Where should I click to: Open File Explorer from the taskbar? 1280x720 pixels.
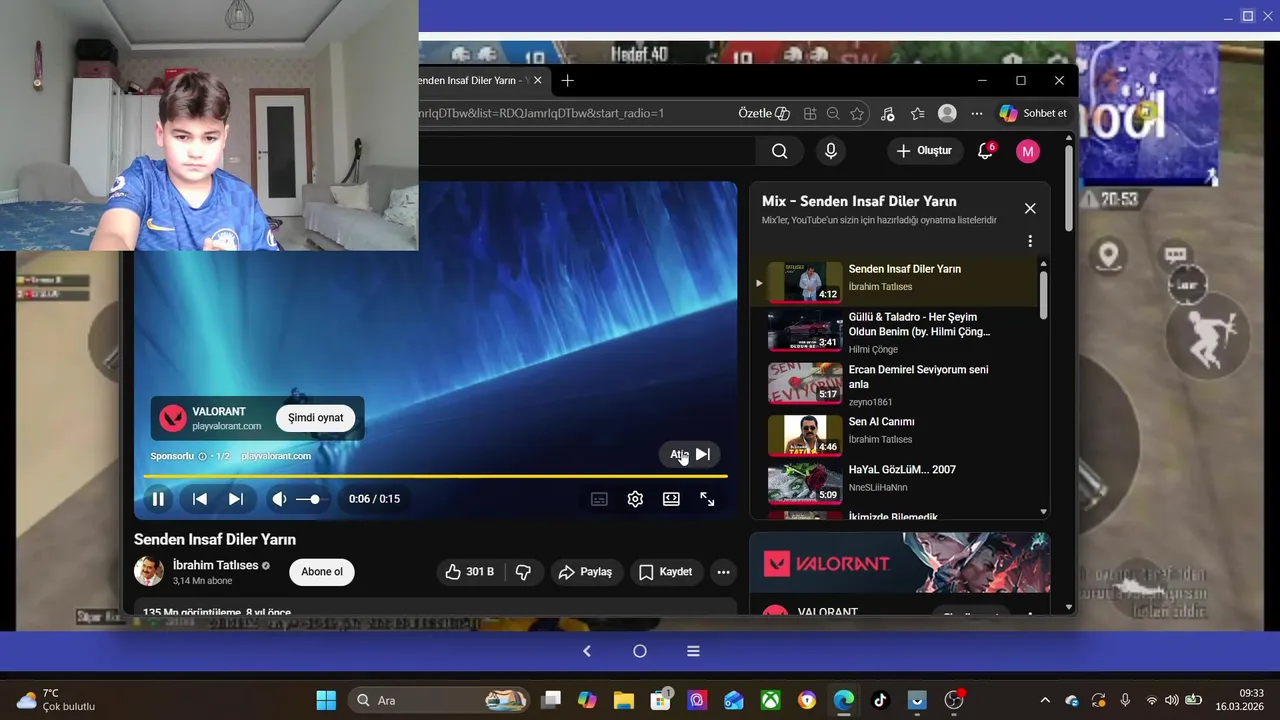(624, 700)
